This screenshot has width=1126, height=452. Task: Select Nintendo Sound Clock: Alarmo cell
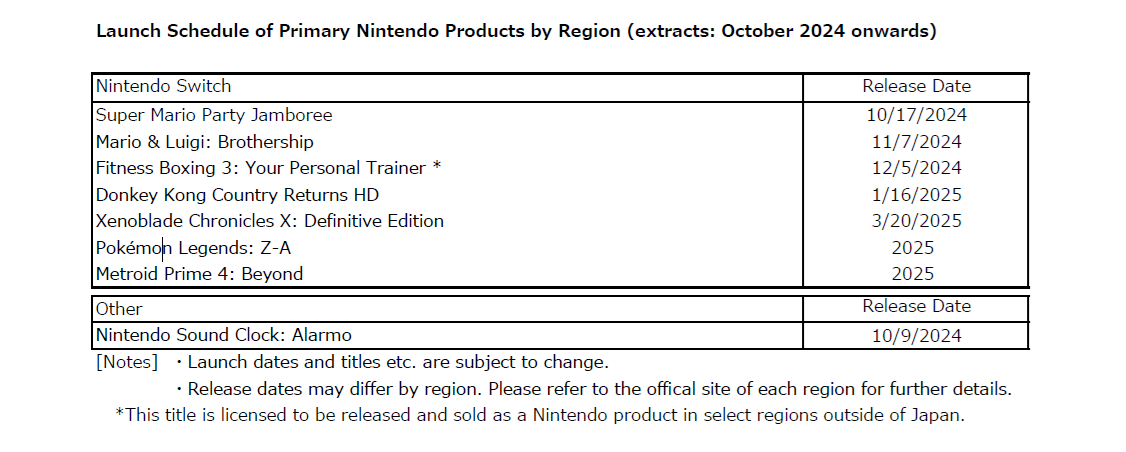224,335
